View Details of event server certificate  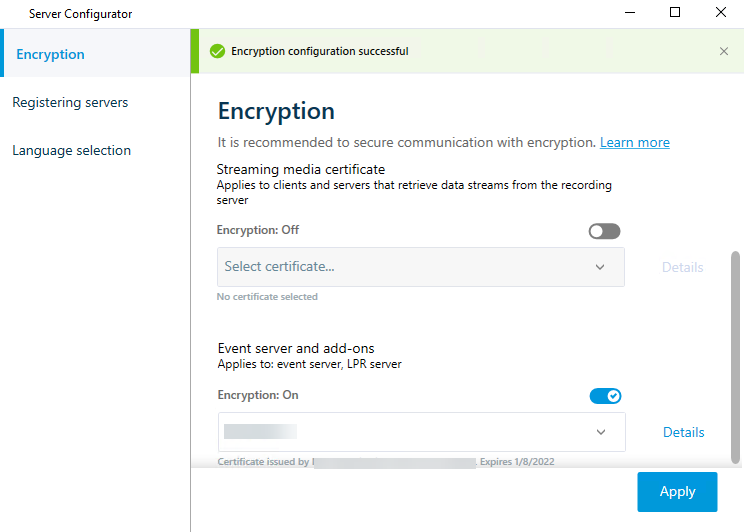683,432
